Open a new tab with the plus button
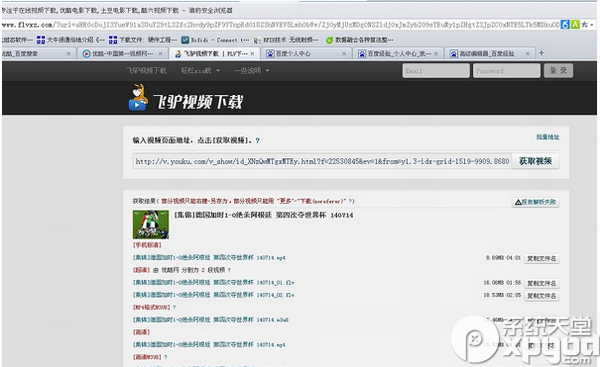 (x=541, y=53)
